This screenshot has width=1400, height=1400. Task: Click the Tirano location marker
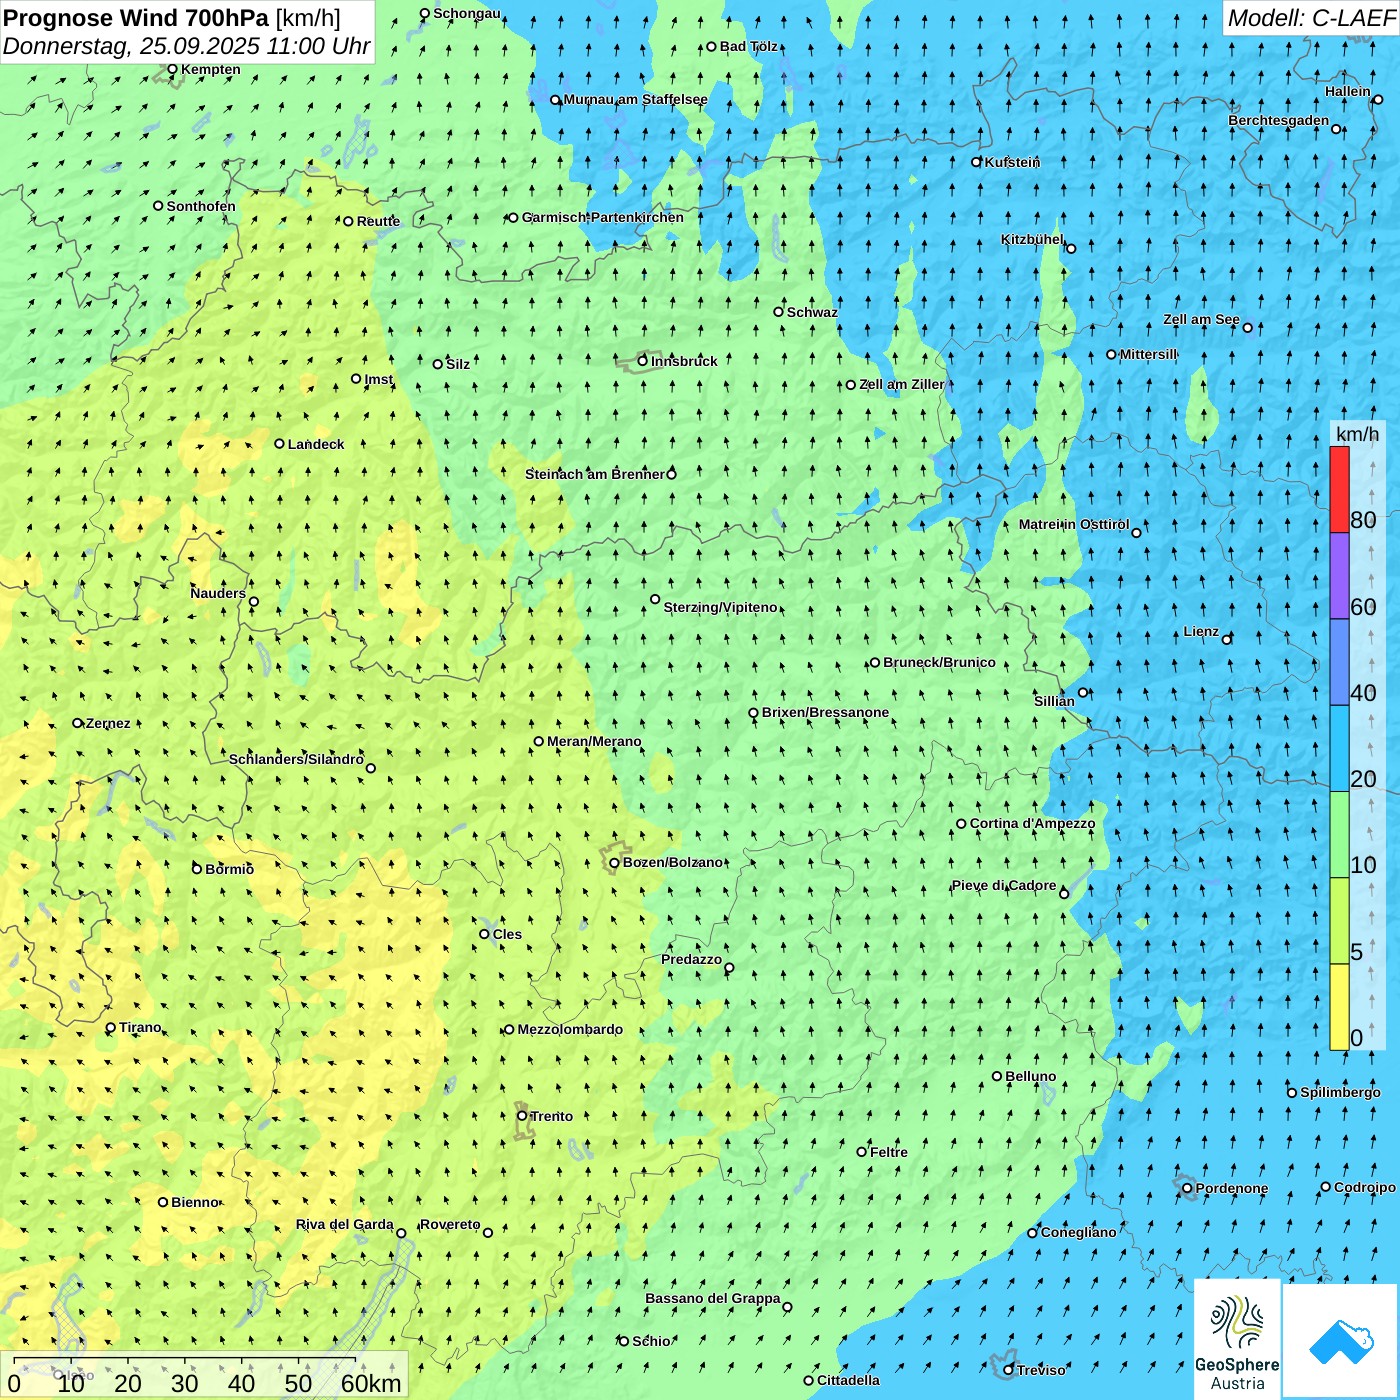pos(111,1027)
